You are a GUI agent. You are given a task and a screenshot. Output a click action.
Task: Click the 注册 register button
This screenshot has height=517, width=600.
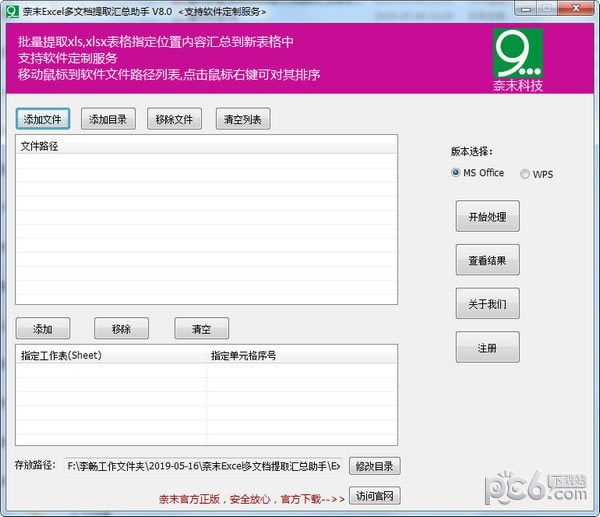488,347
